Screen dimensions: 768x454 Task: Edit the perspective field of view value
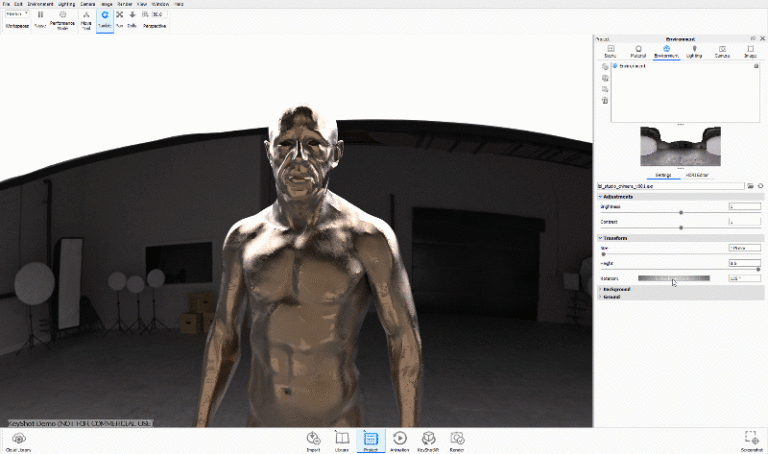coord(159,14)
